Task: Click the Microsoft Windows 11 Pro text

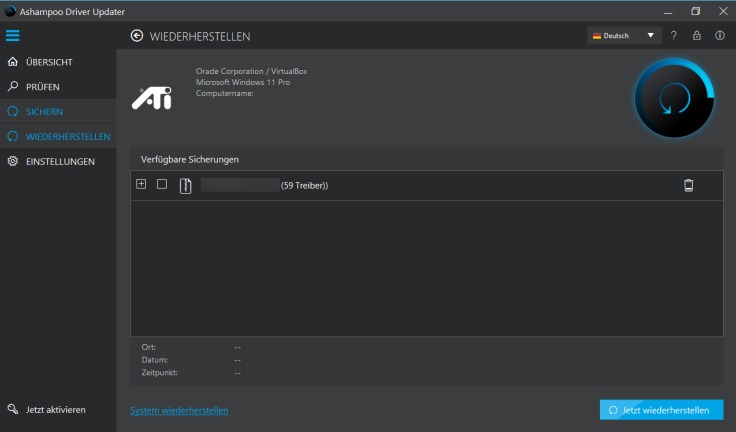Action: click(243, 82)
